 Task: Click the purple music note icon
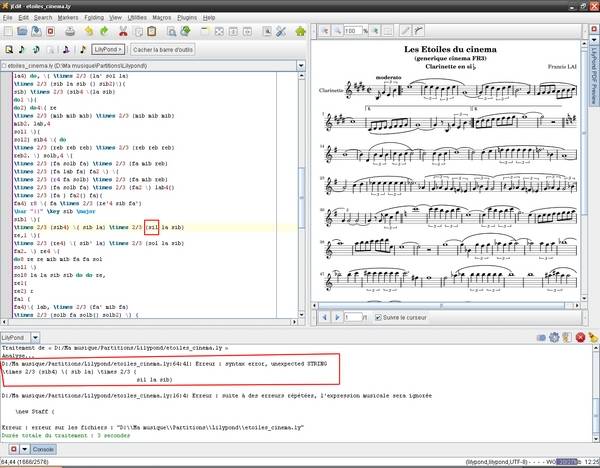click(x=66, y=49)
